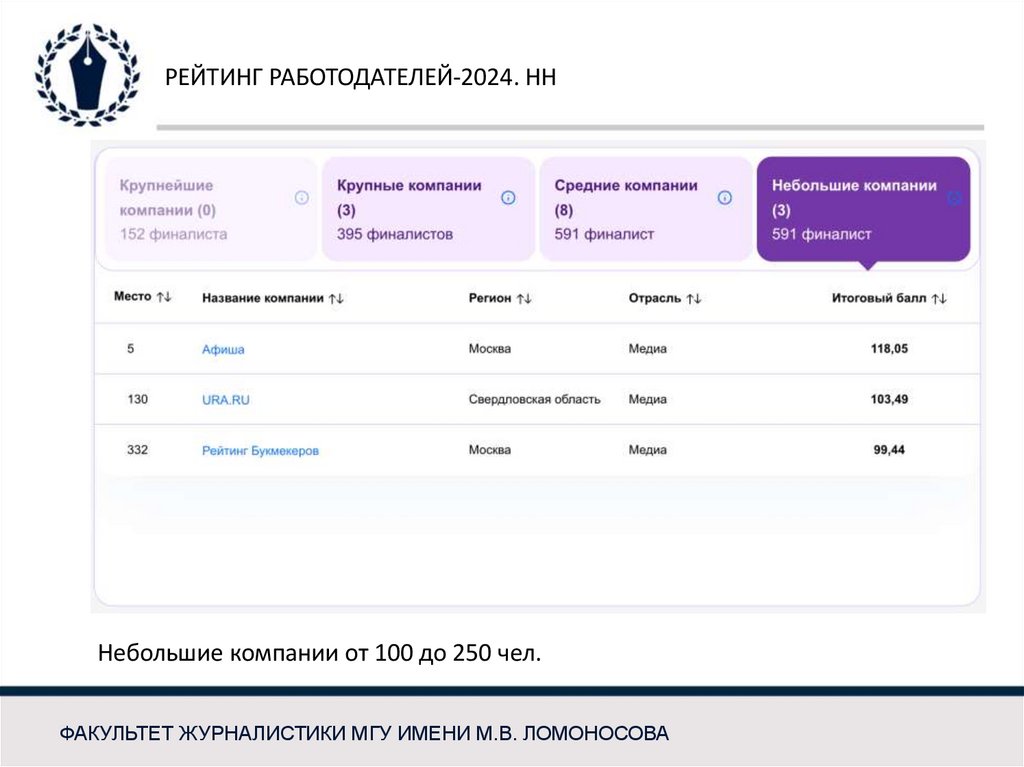Image resolution: width=1024 pixels, height=767 pixels.
Task: Sort by Место column arrows
Action: [x=163, y=297]
